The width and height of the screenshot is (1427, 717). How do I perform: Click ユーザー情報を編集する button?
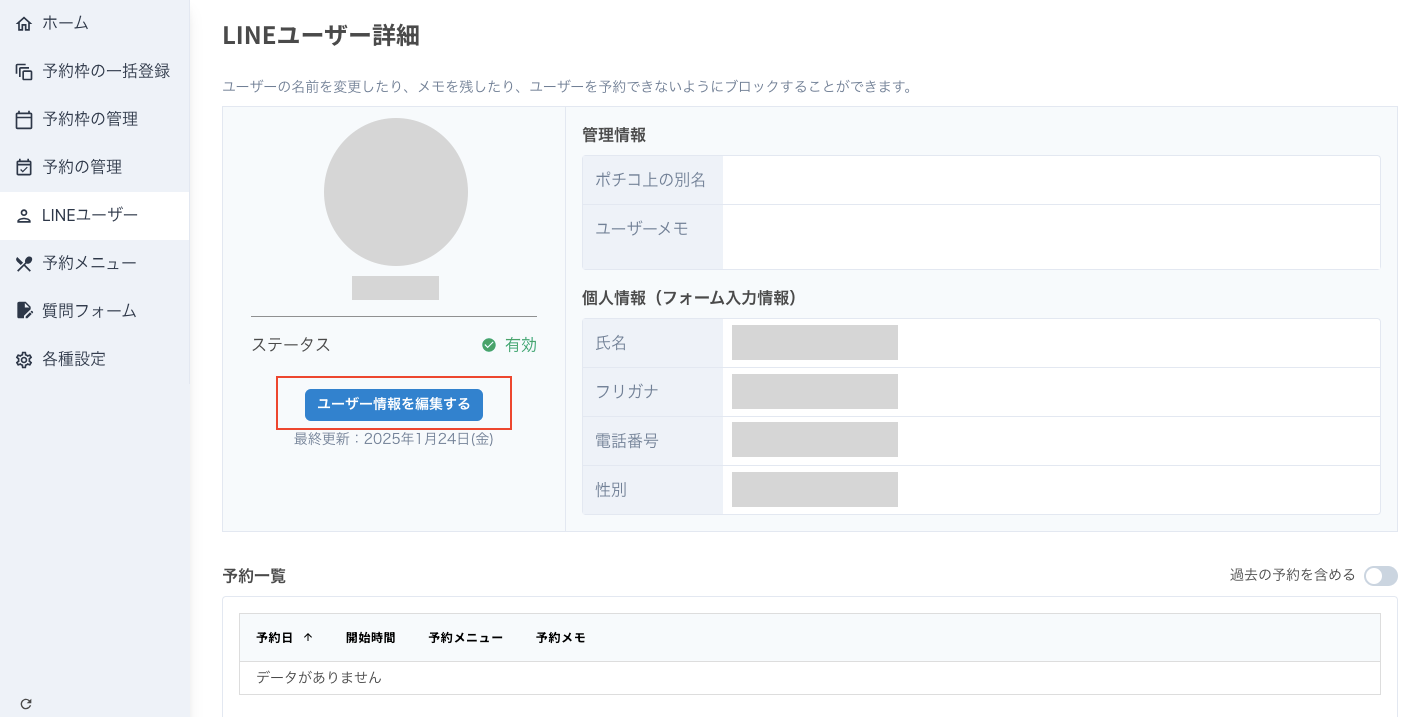coord(394,404)
